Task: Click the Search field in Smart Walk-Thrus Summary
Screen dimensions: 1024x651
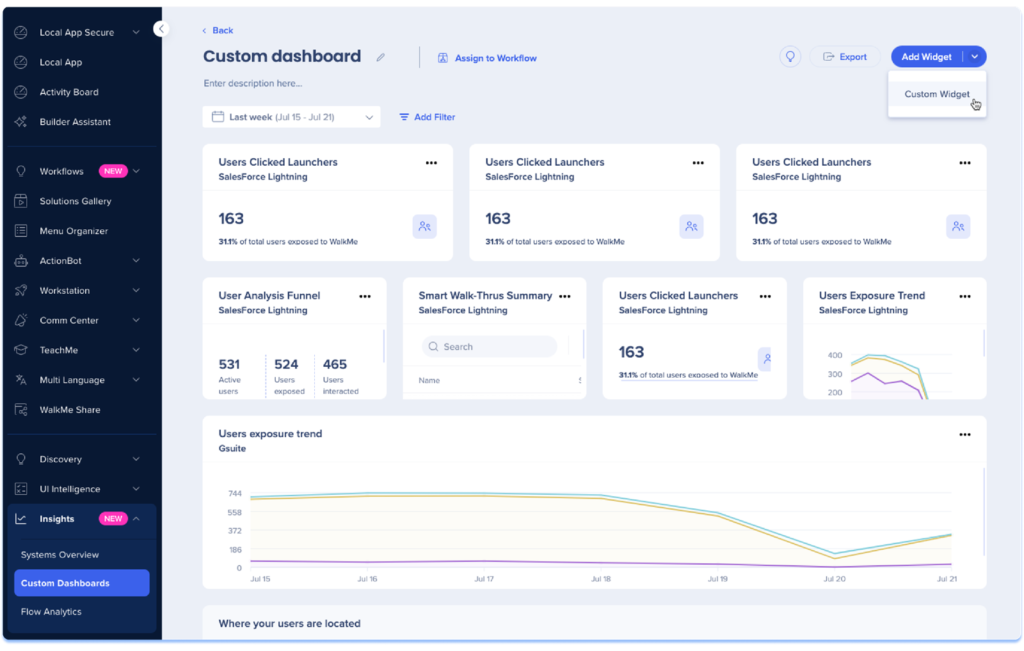Action: click(490, 347)
